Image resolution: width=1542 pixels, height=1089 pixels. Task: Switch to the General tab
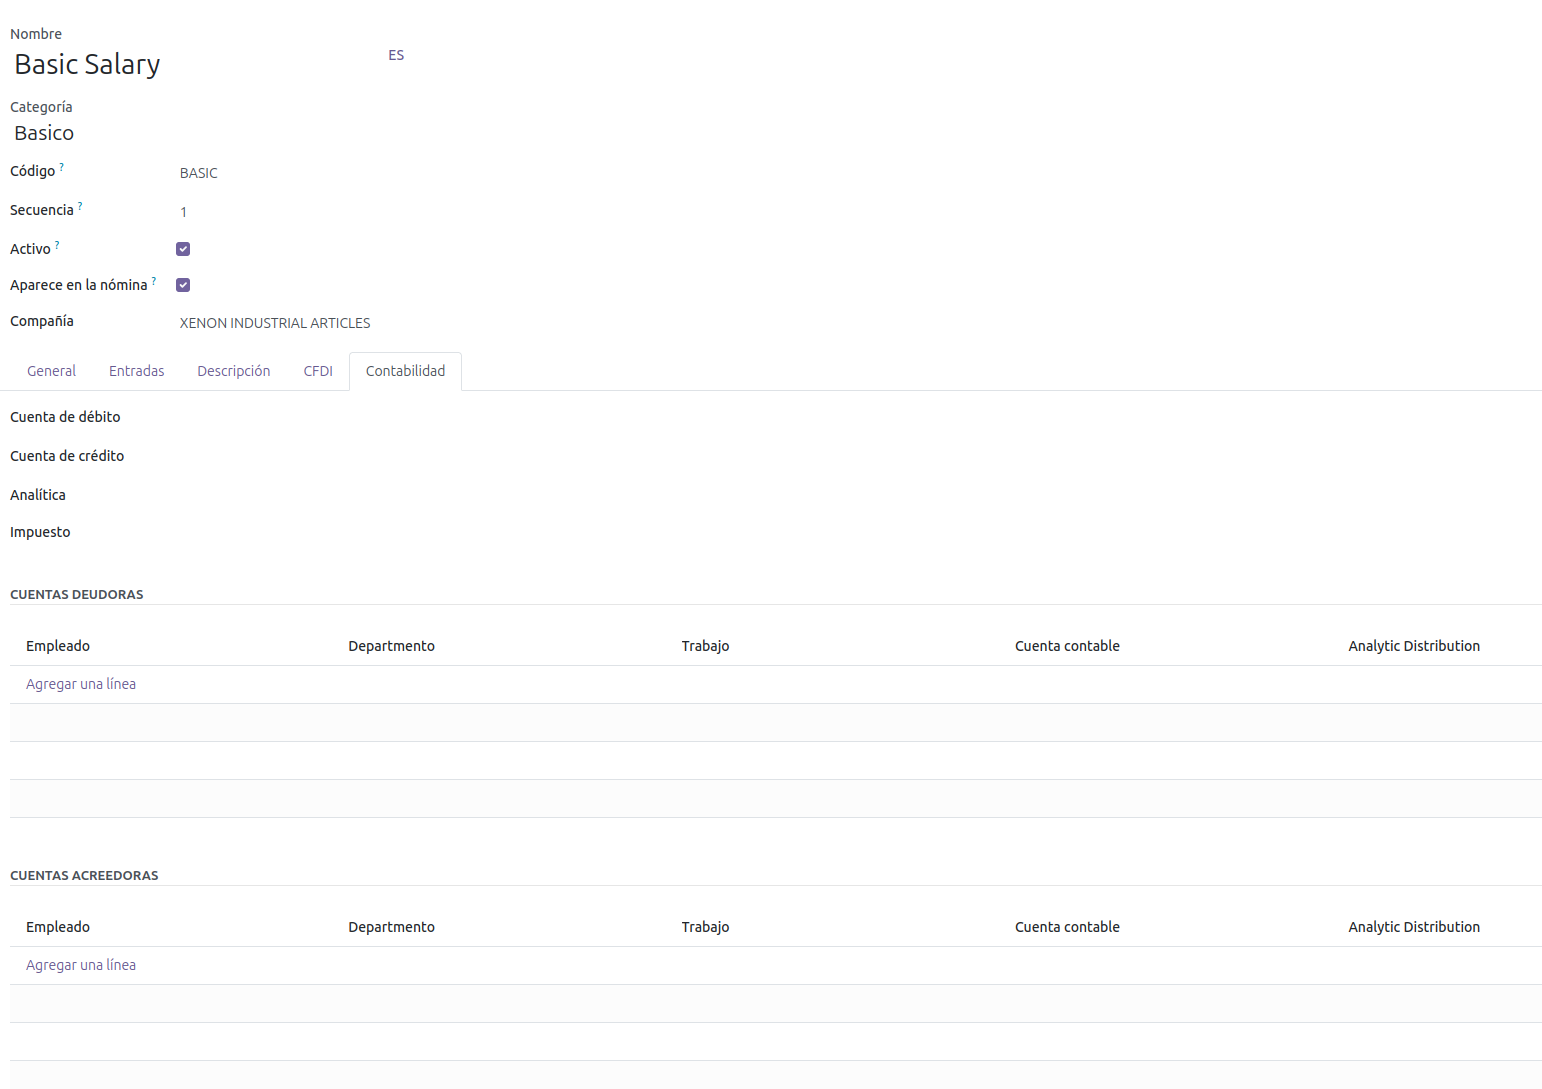coord(51,371)
